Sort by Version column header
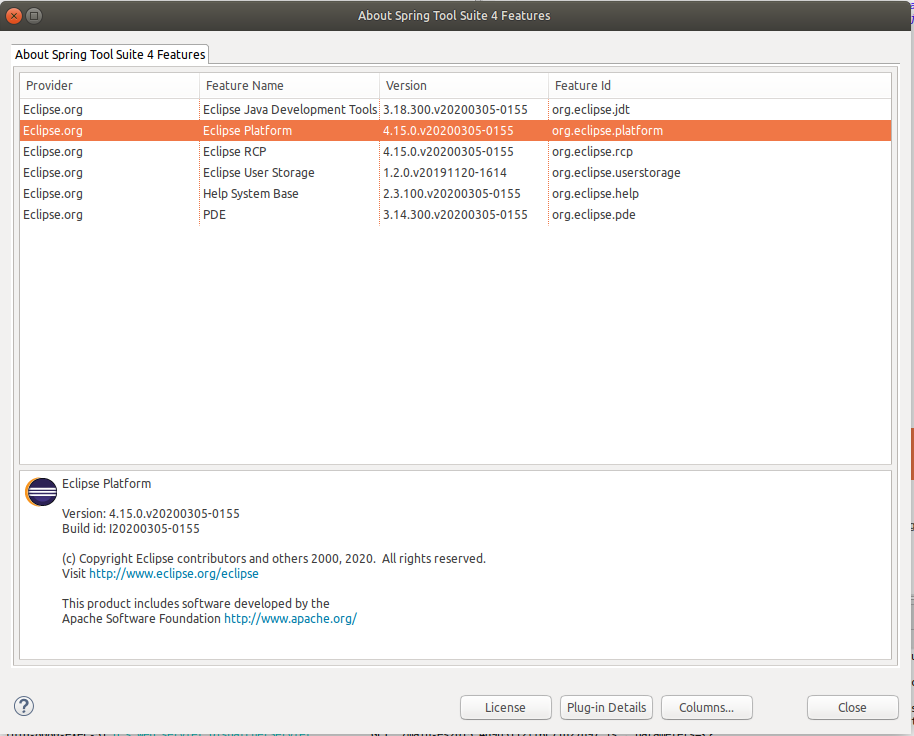914x736 pixels. point(464,86)
